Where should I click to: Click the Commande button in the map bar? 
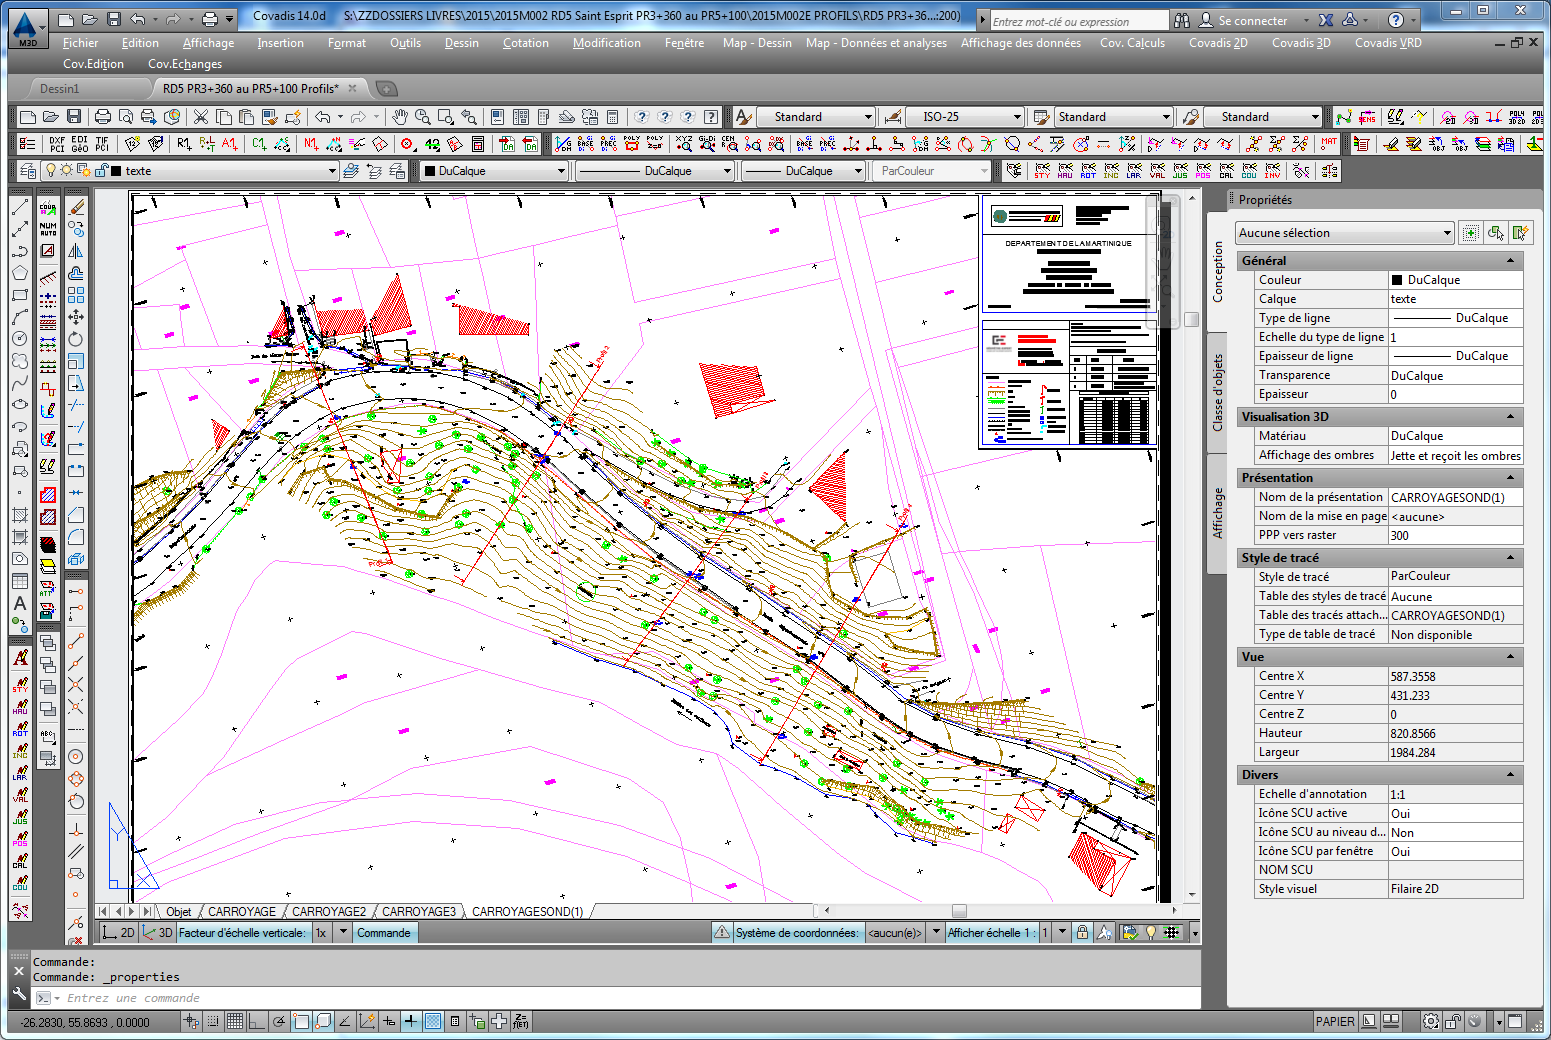point(384,933)
